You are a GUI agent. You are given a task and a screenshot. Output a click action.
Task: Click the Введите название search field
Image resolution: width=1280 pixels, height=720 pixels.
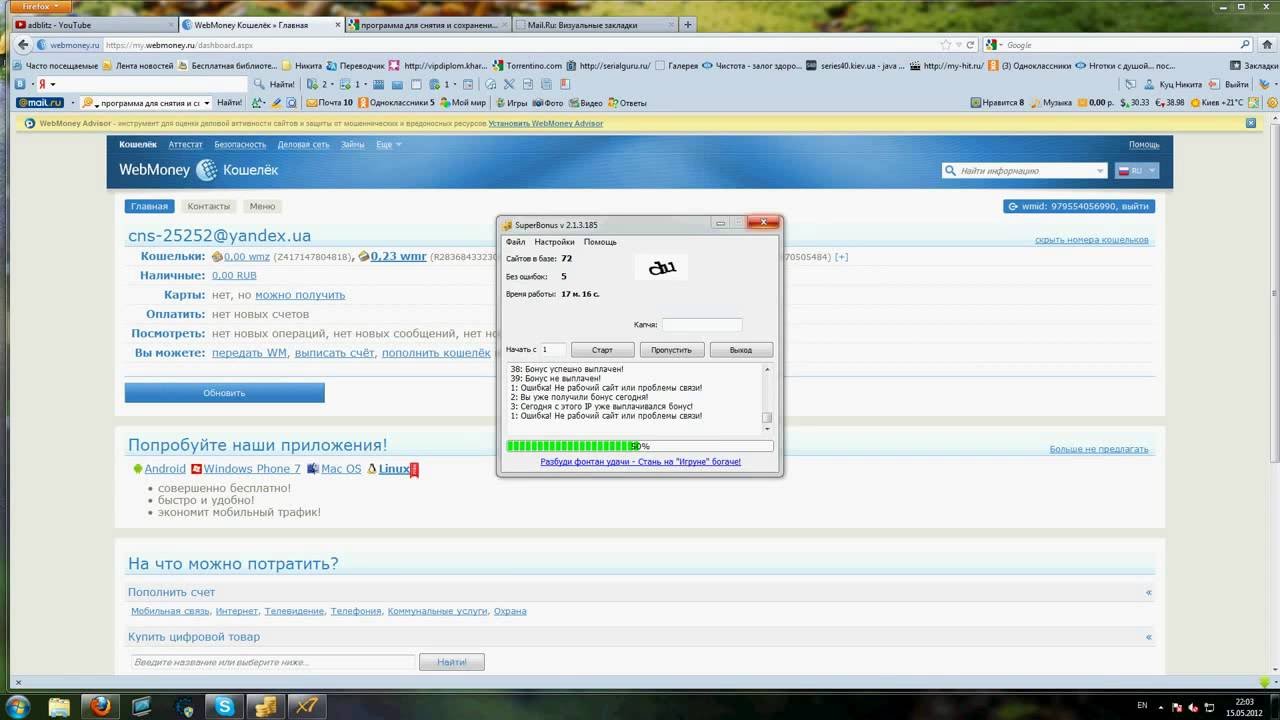pos(272,662)
